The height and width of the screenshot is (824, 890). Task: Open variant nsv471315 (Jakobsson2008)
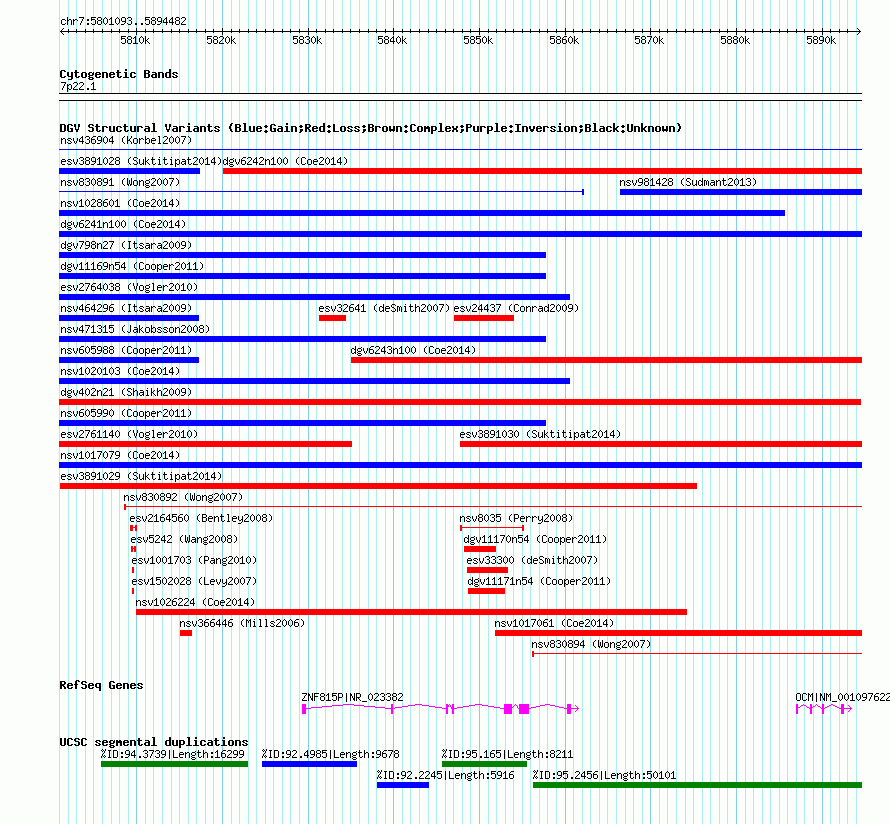(135, 329)
